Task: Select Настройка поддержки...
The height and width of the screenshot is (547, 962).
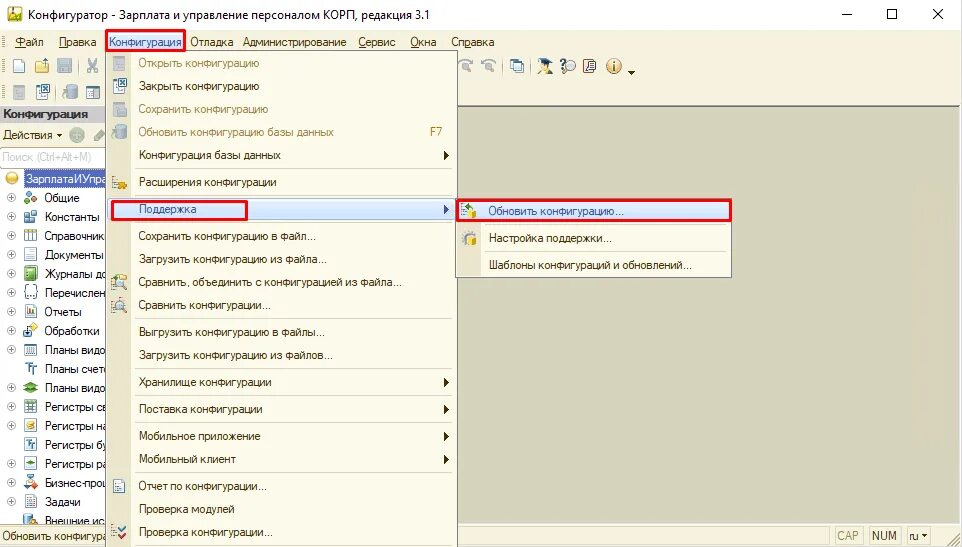Action: point(593,238)
